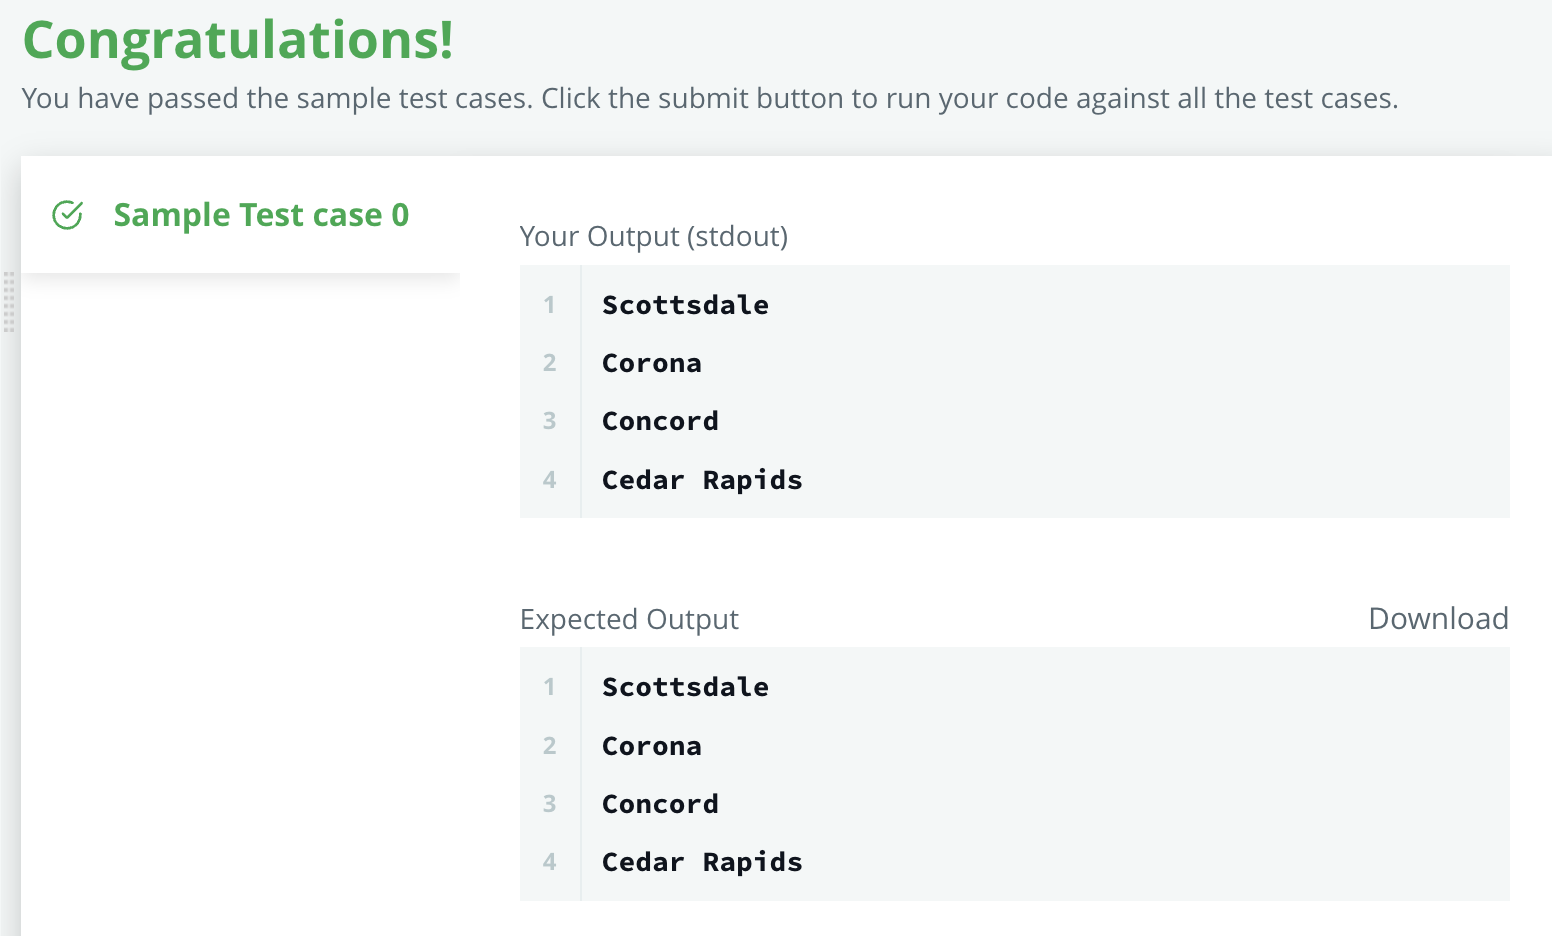Click line number 4 in your output
The width and height of the screenshot is (1552, 936).
[549, 480]
